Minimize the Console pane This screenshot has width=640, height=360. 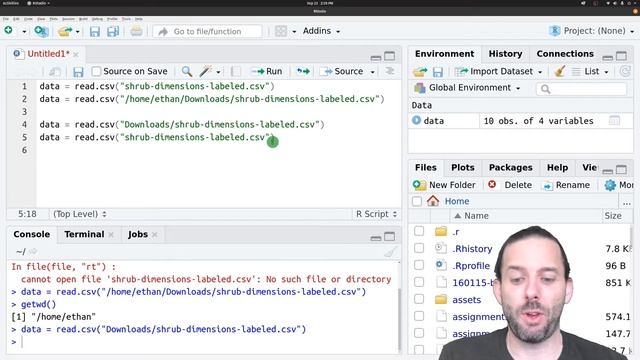point(376,237)
